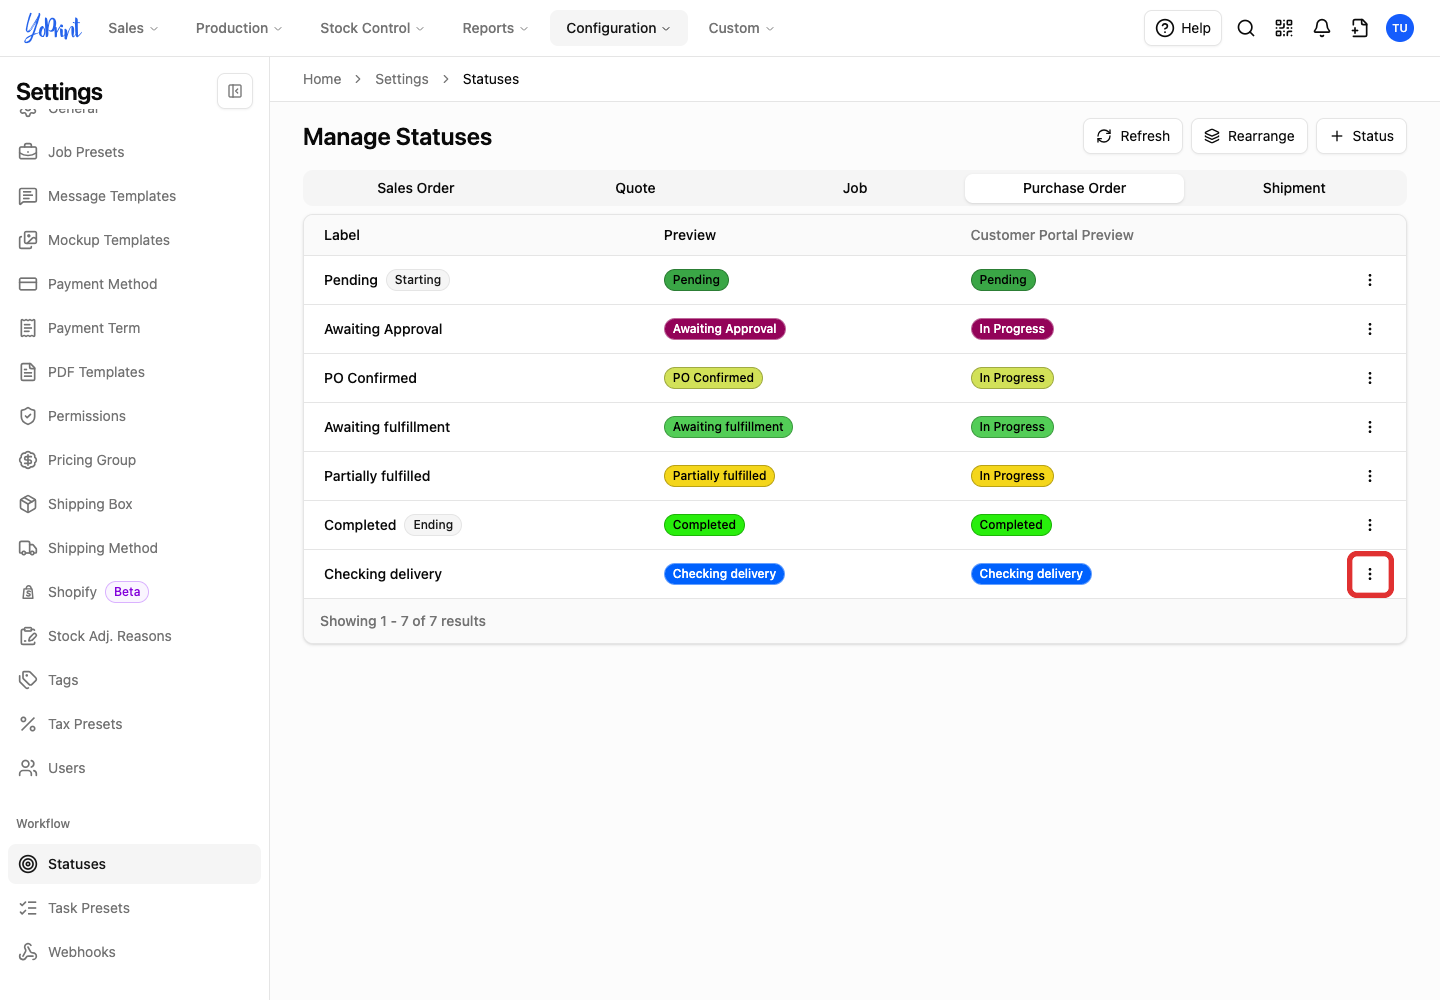
Task: Open Shopify Beta settings
Action: pos(134,592)
